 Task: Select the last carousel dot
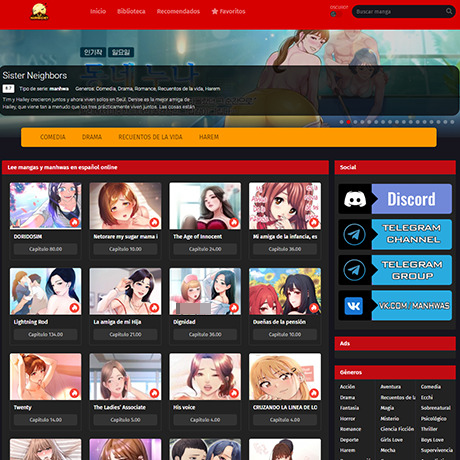click(452, 122)
